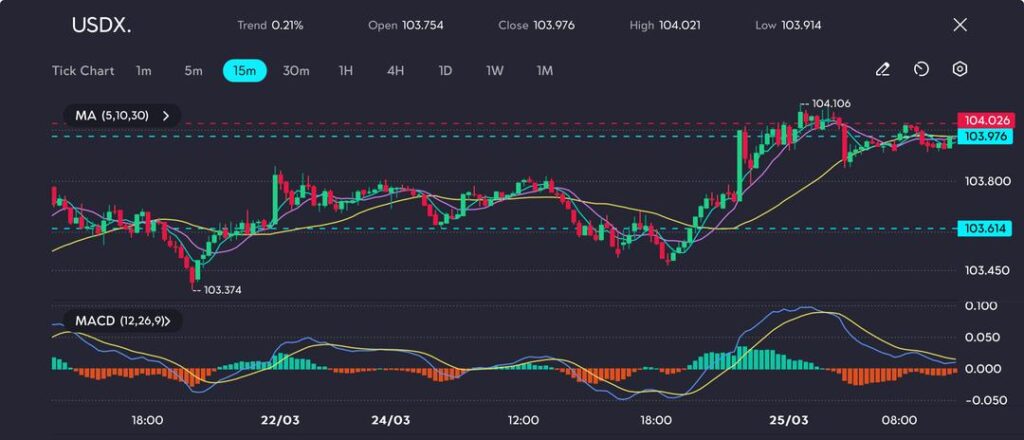Choose the 4H timeframe
Image resolution: width=1024 pixels, height=440 pixels.
coord(395,71)
